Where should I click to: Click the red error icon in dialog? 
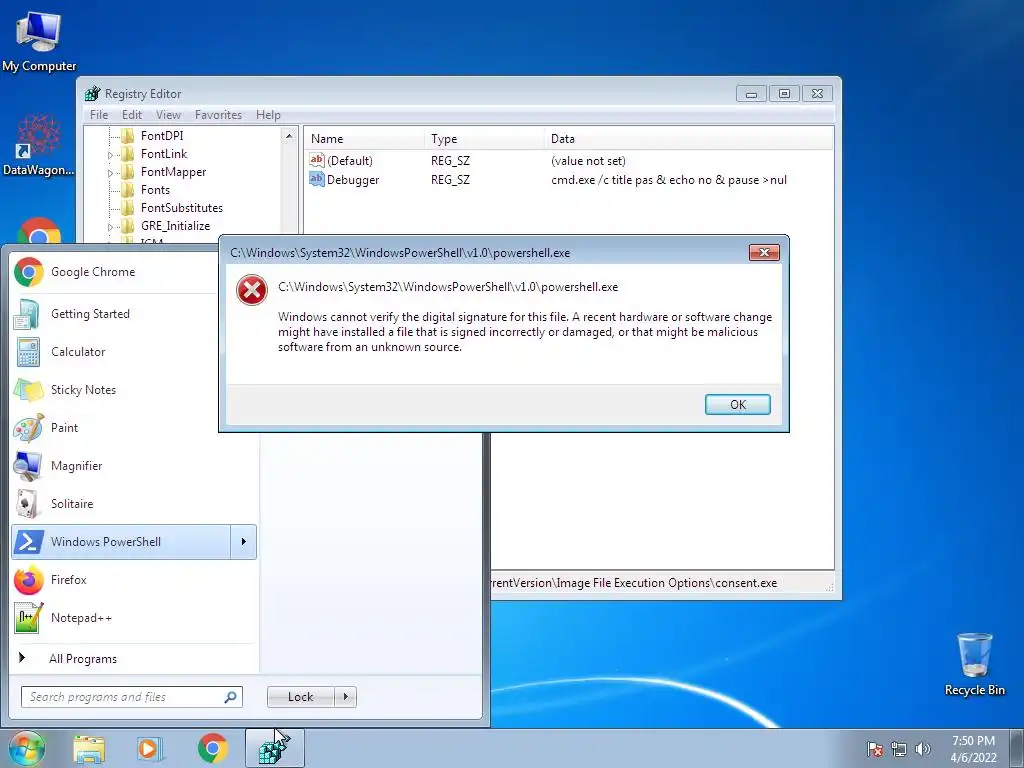point(252,290)
